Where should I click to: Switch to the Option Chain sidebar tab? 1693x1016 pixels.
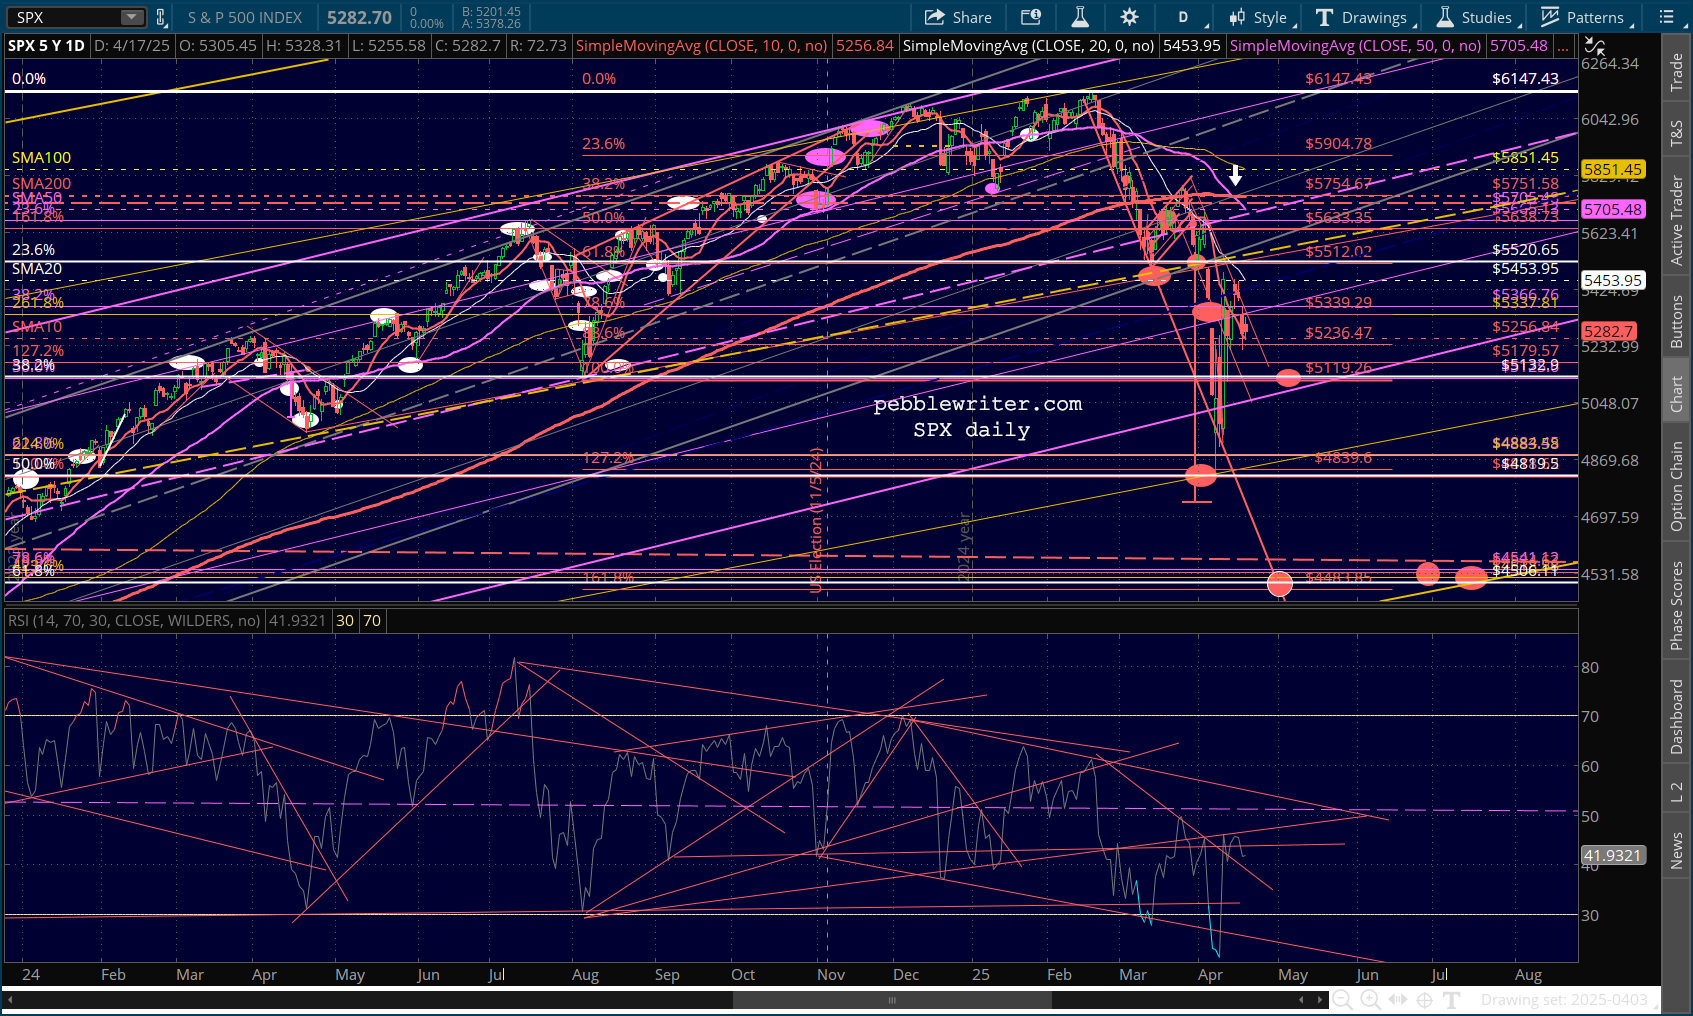coord(1677,486)
